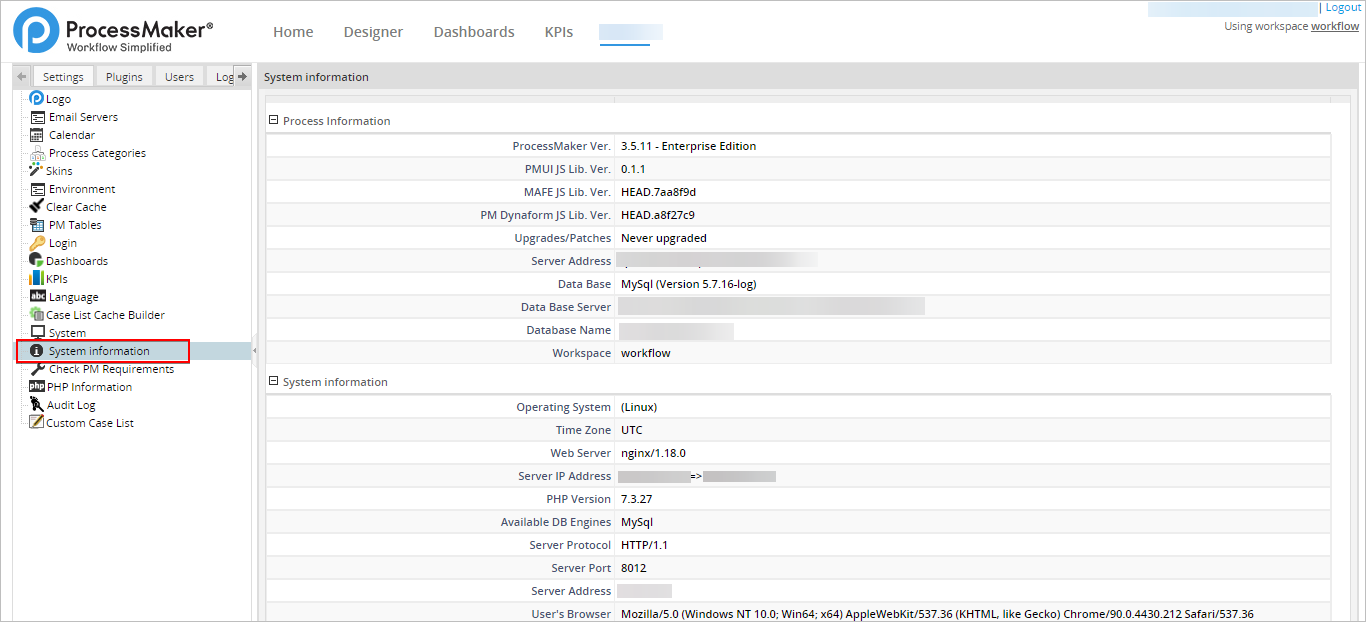
Task: Click the PHP Information icon
Action: click(37, 387)
